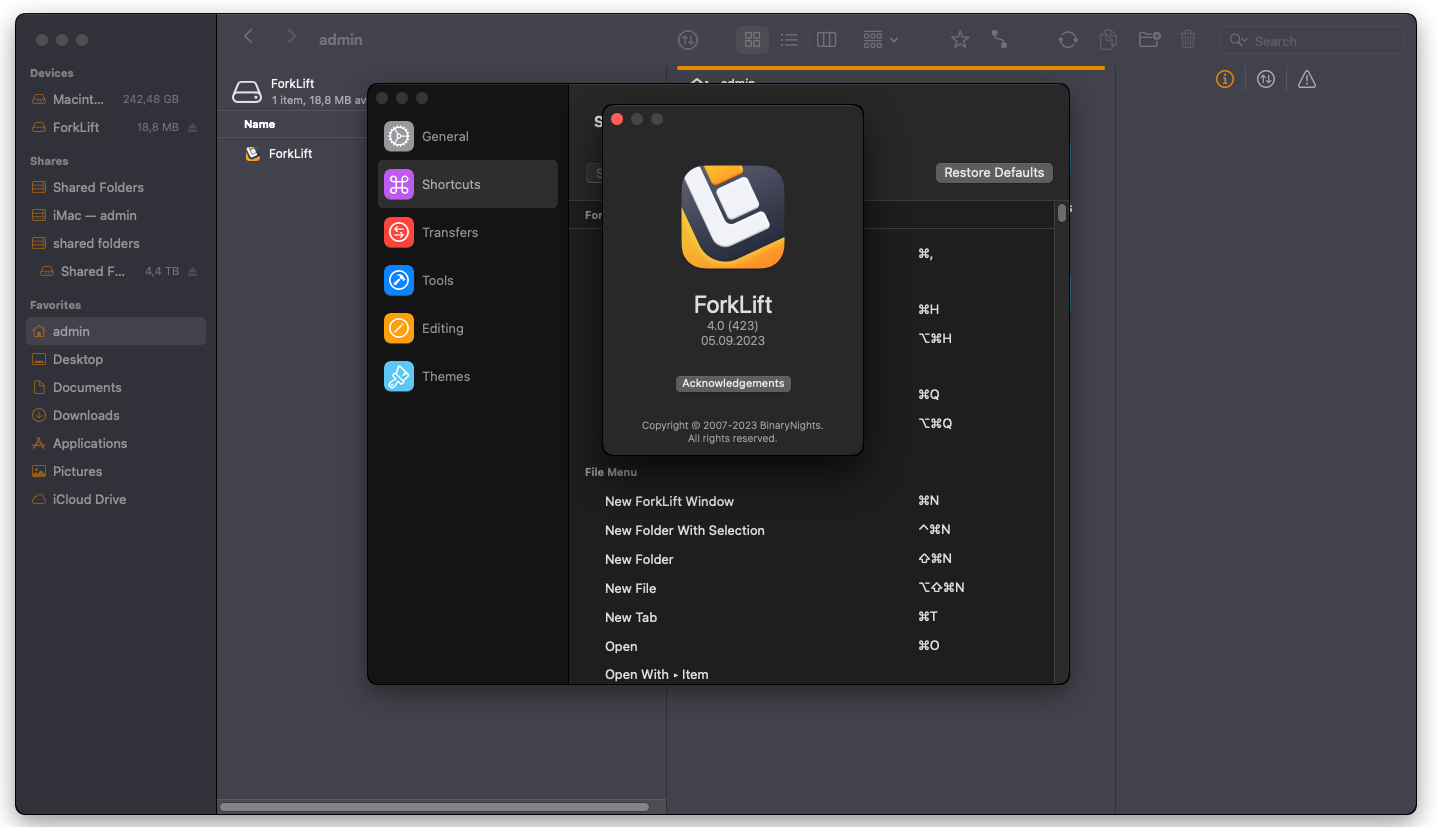Switch to list view
The width and height of the screenshot is (1437, 827).
click(789, 40)
